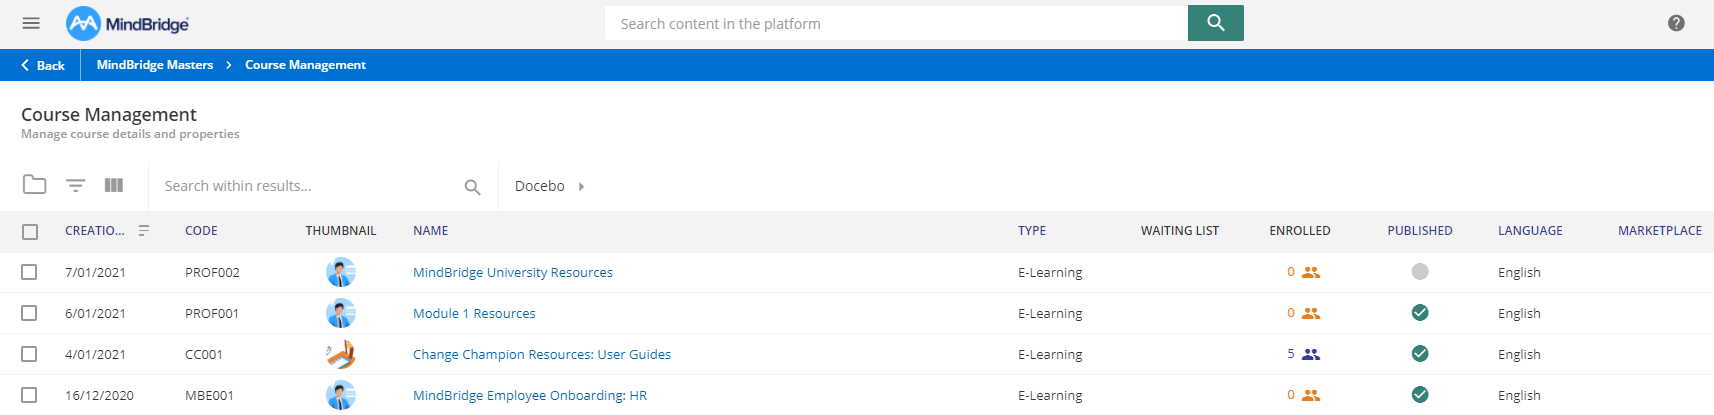The image size is (1714, 415).
Task: Select the PROF001 course row checkbox
Action: [x=29, y=313]
